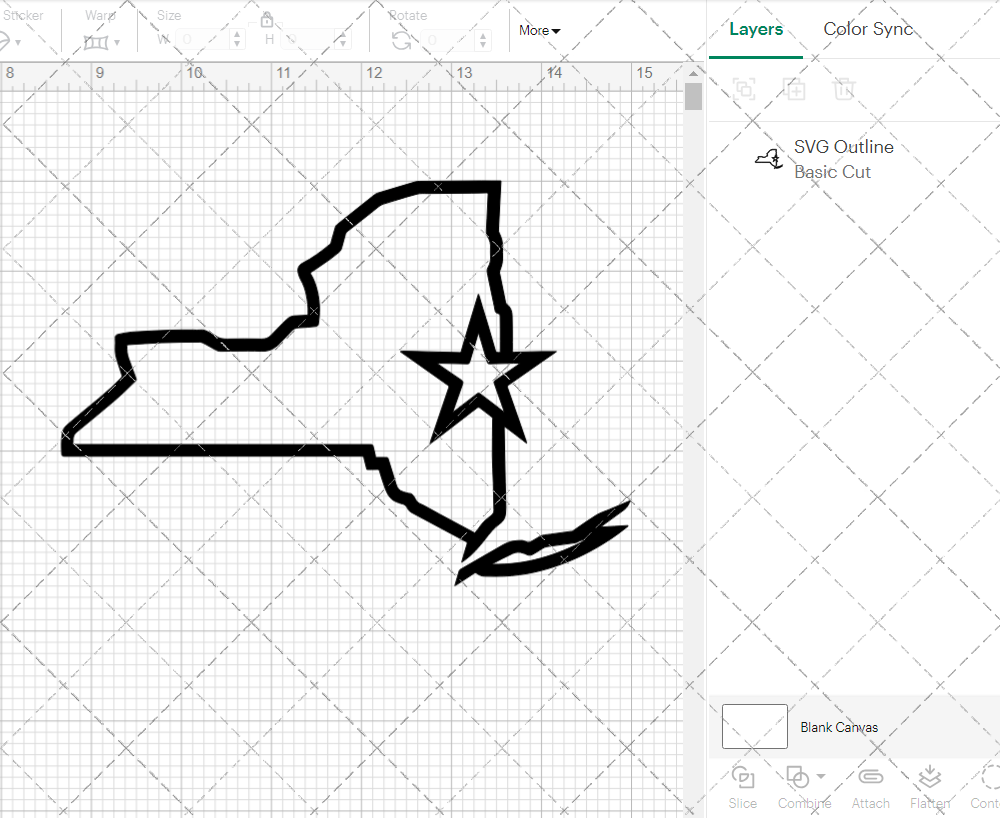Duplicate the layer using the duplicate icon

(795, 89)
